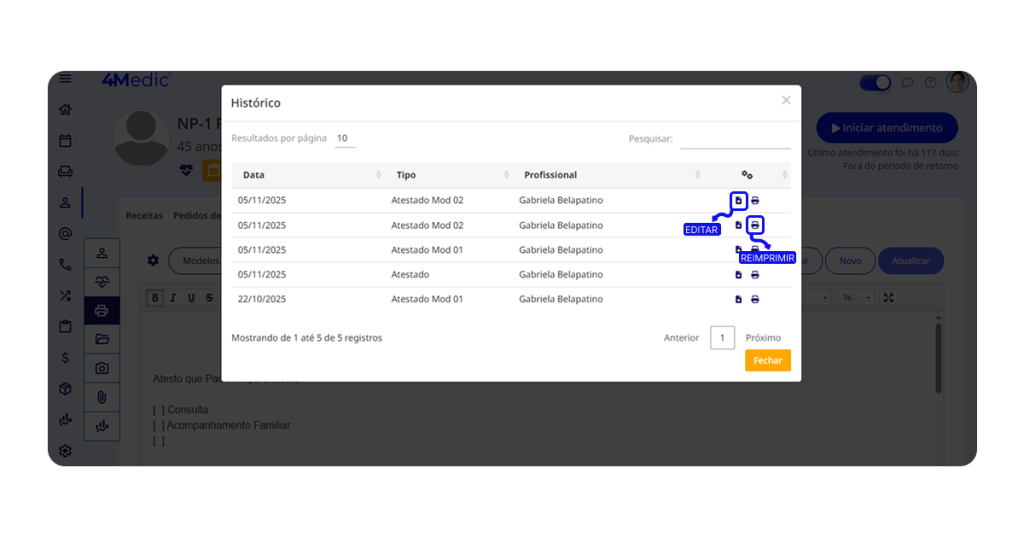
Task: Open the dollar sign finance icon in the sidebar
Action: coord(65,357)
